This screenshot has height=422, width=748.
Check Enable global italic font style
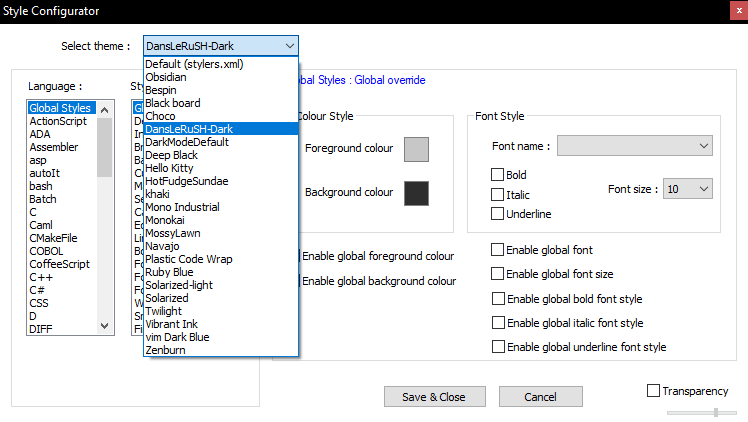pyautogui.click(x=498, y=323)
